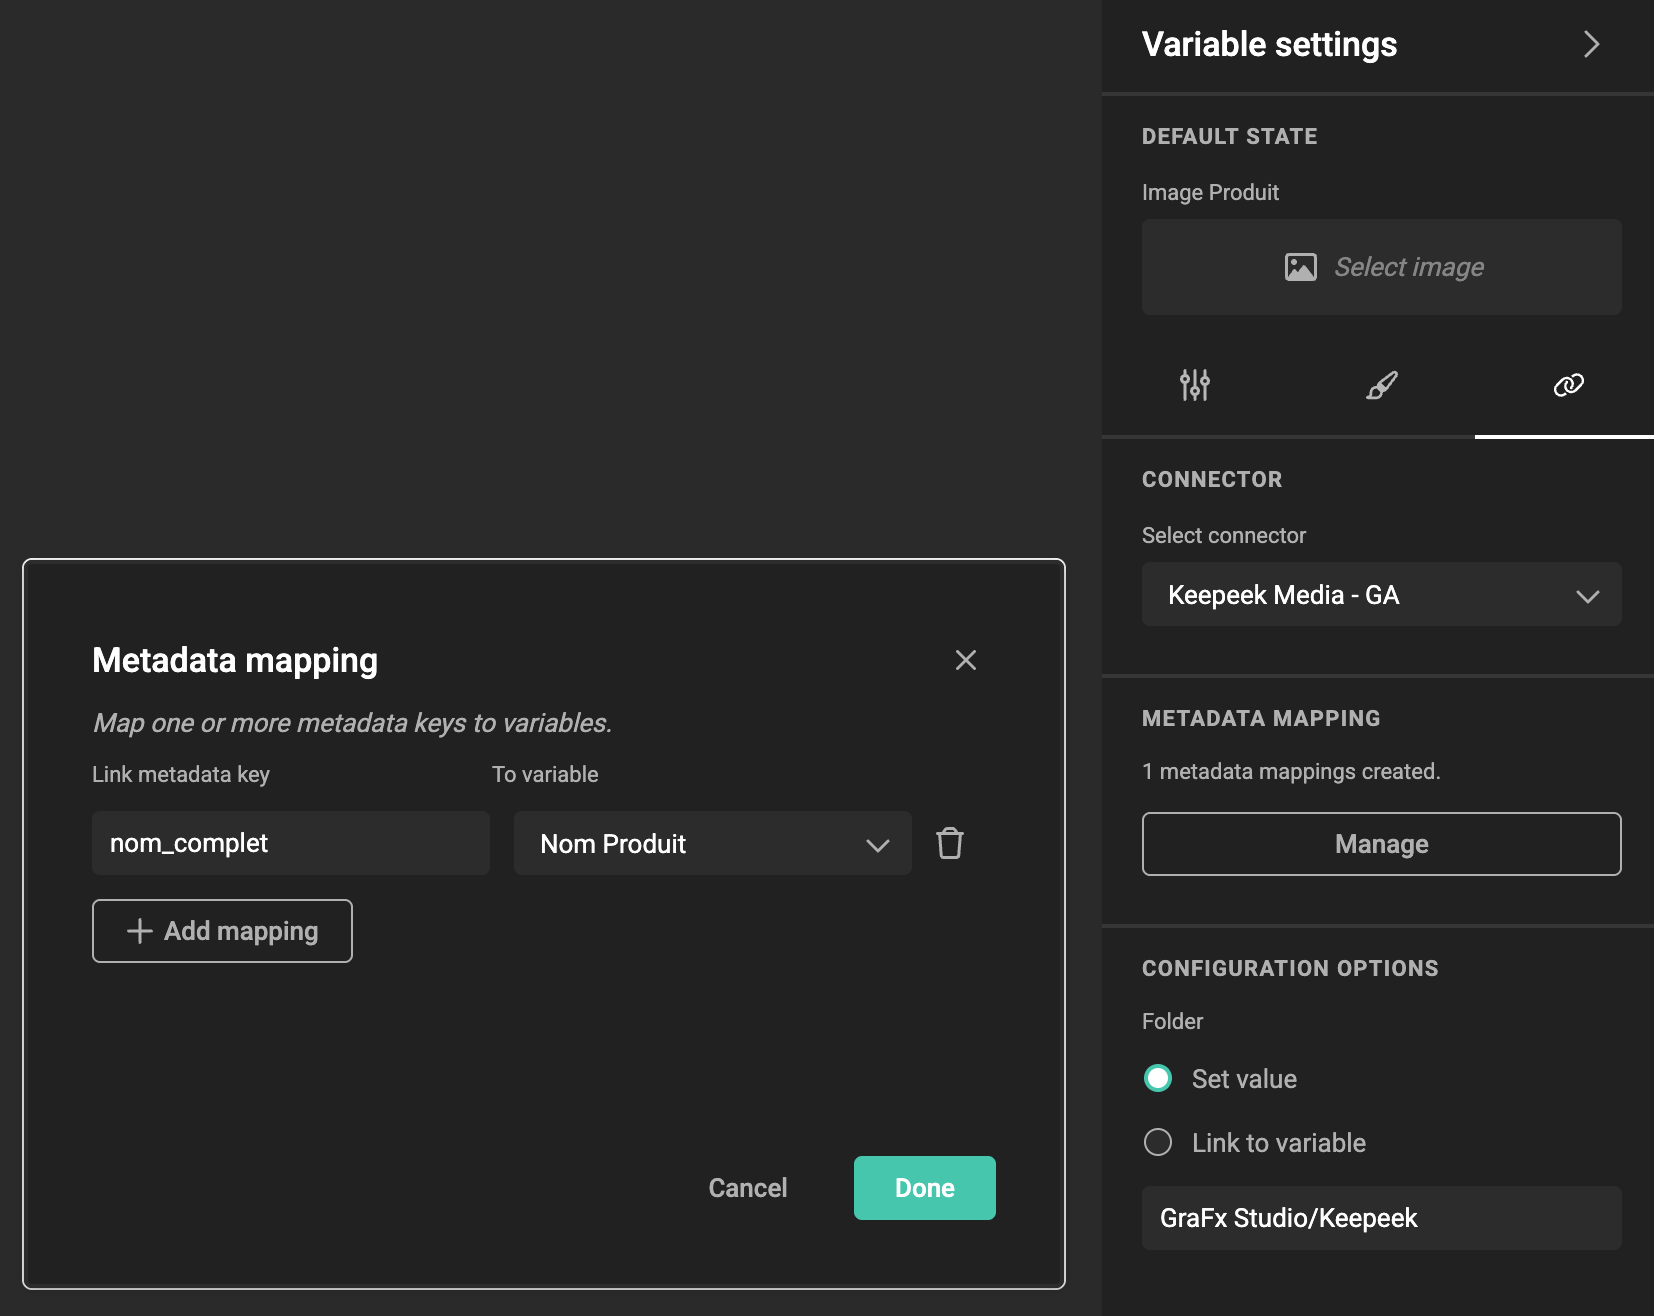Click the 'Link metadata key' label
The width and height of the screenshot is (1654, 1316).
click(181, 774)
